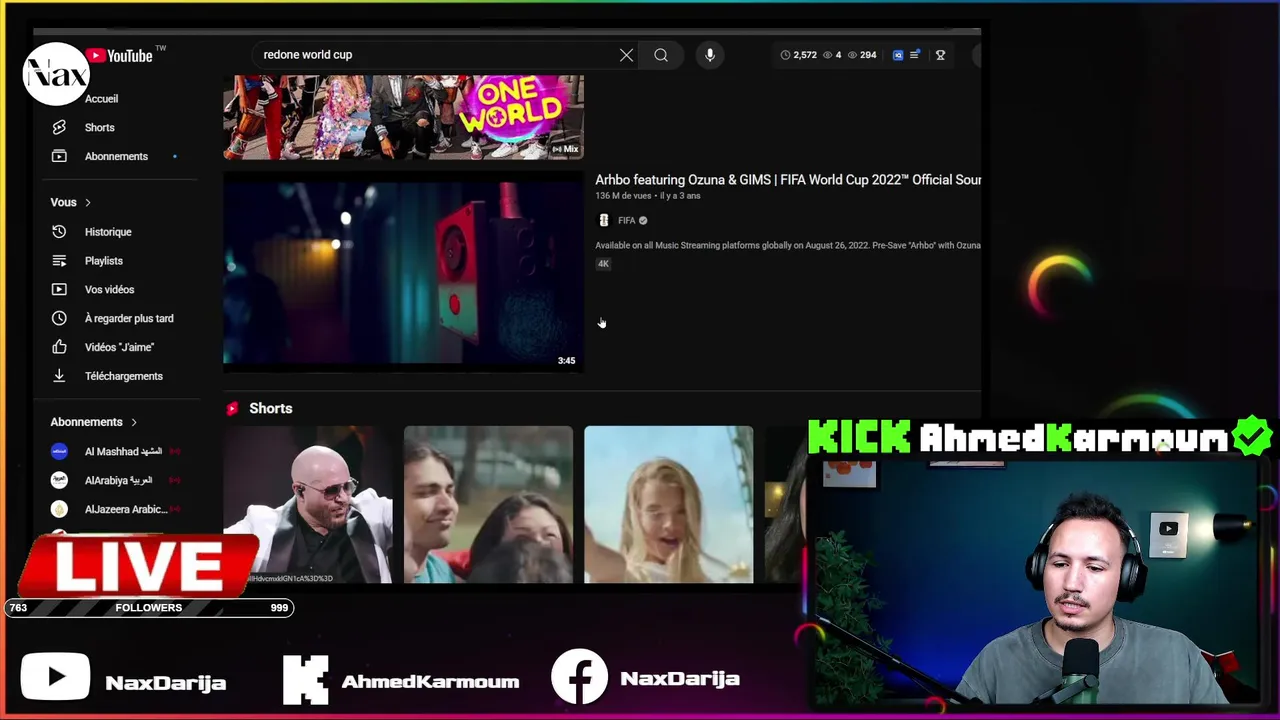
Task: Click the red Shorts section icon
Action: (x=232, y=408)
